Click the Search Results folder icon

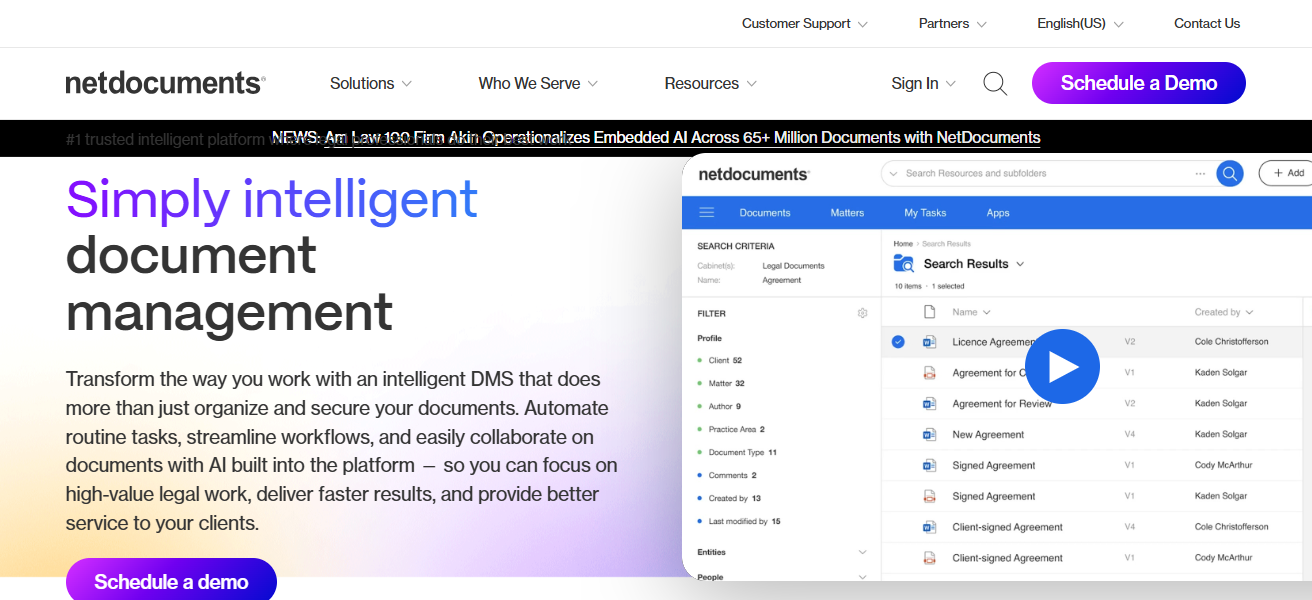point(904,264)
